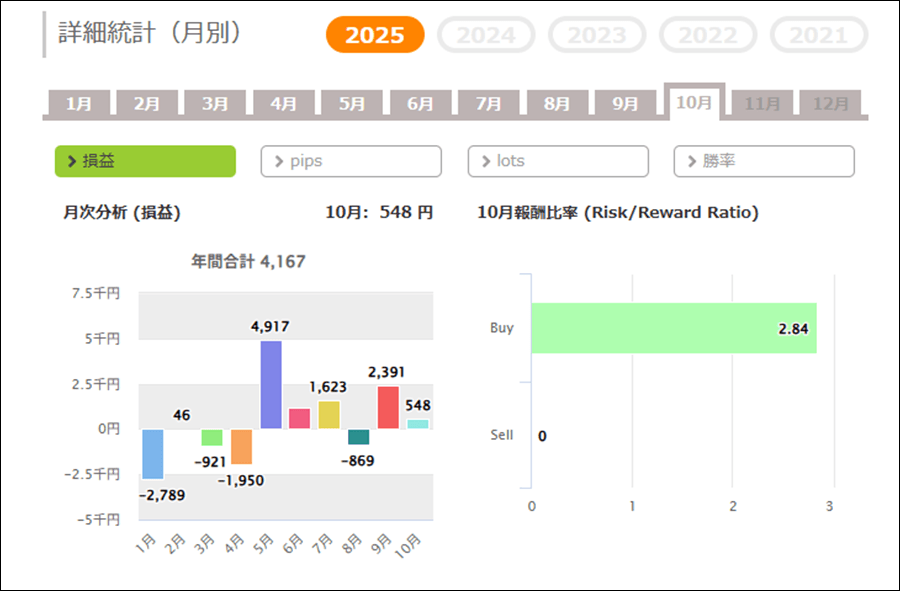
Task: Open the 2021 yearly statistics
Action: [818, 36]
